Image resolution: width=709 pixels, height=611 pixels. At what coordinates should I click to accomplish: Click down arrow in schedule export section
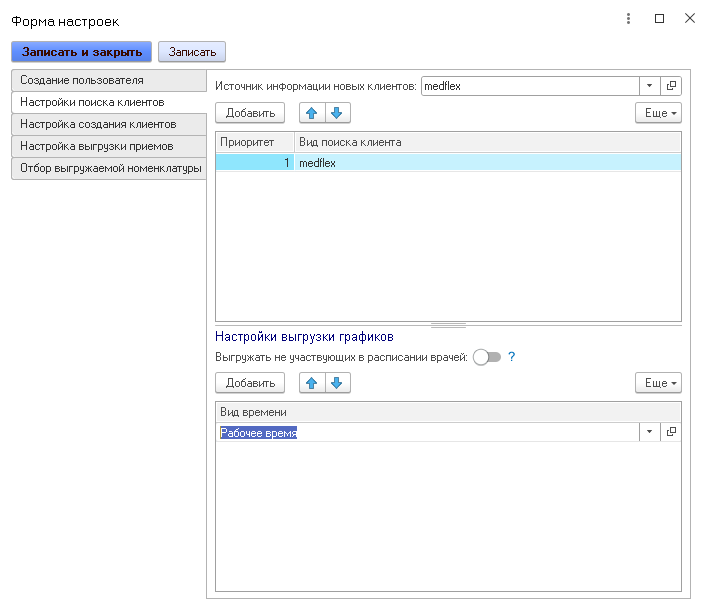tap(337, 383)
